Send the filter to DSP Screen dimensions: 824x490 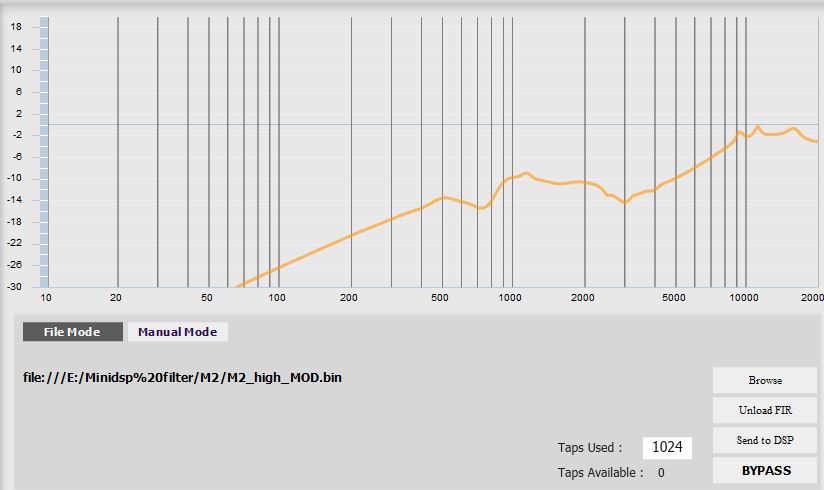(765, 440)
